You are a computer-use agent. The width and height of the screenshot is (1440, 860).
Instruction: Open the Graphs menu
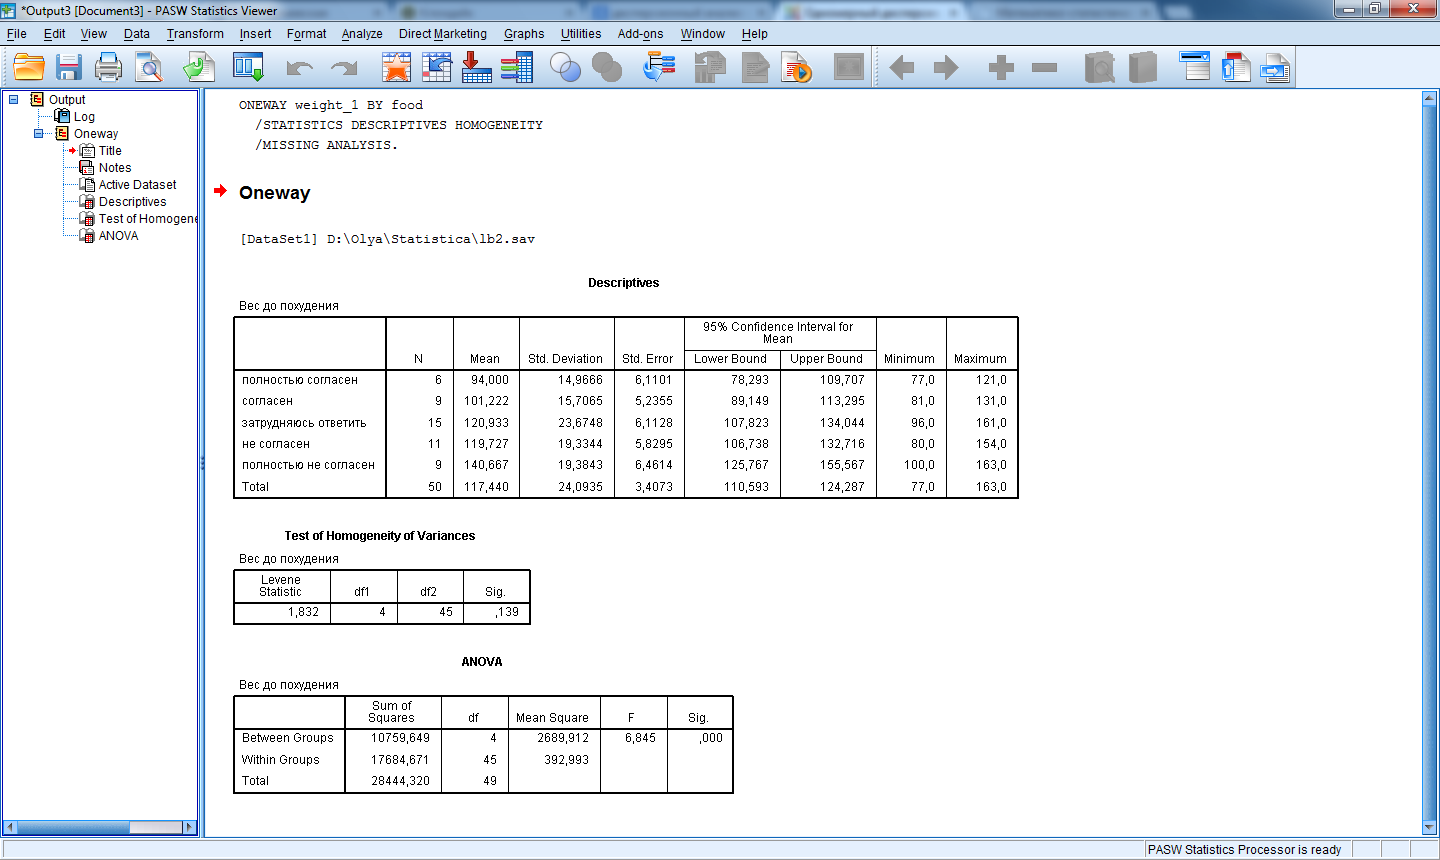tap(524, 34)
